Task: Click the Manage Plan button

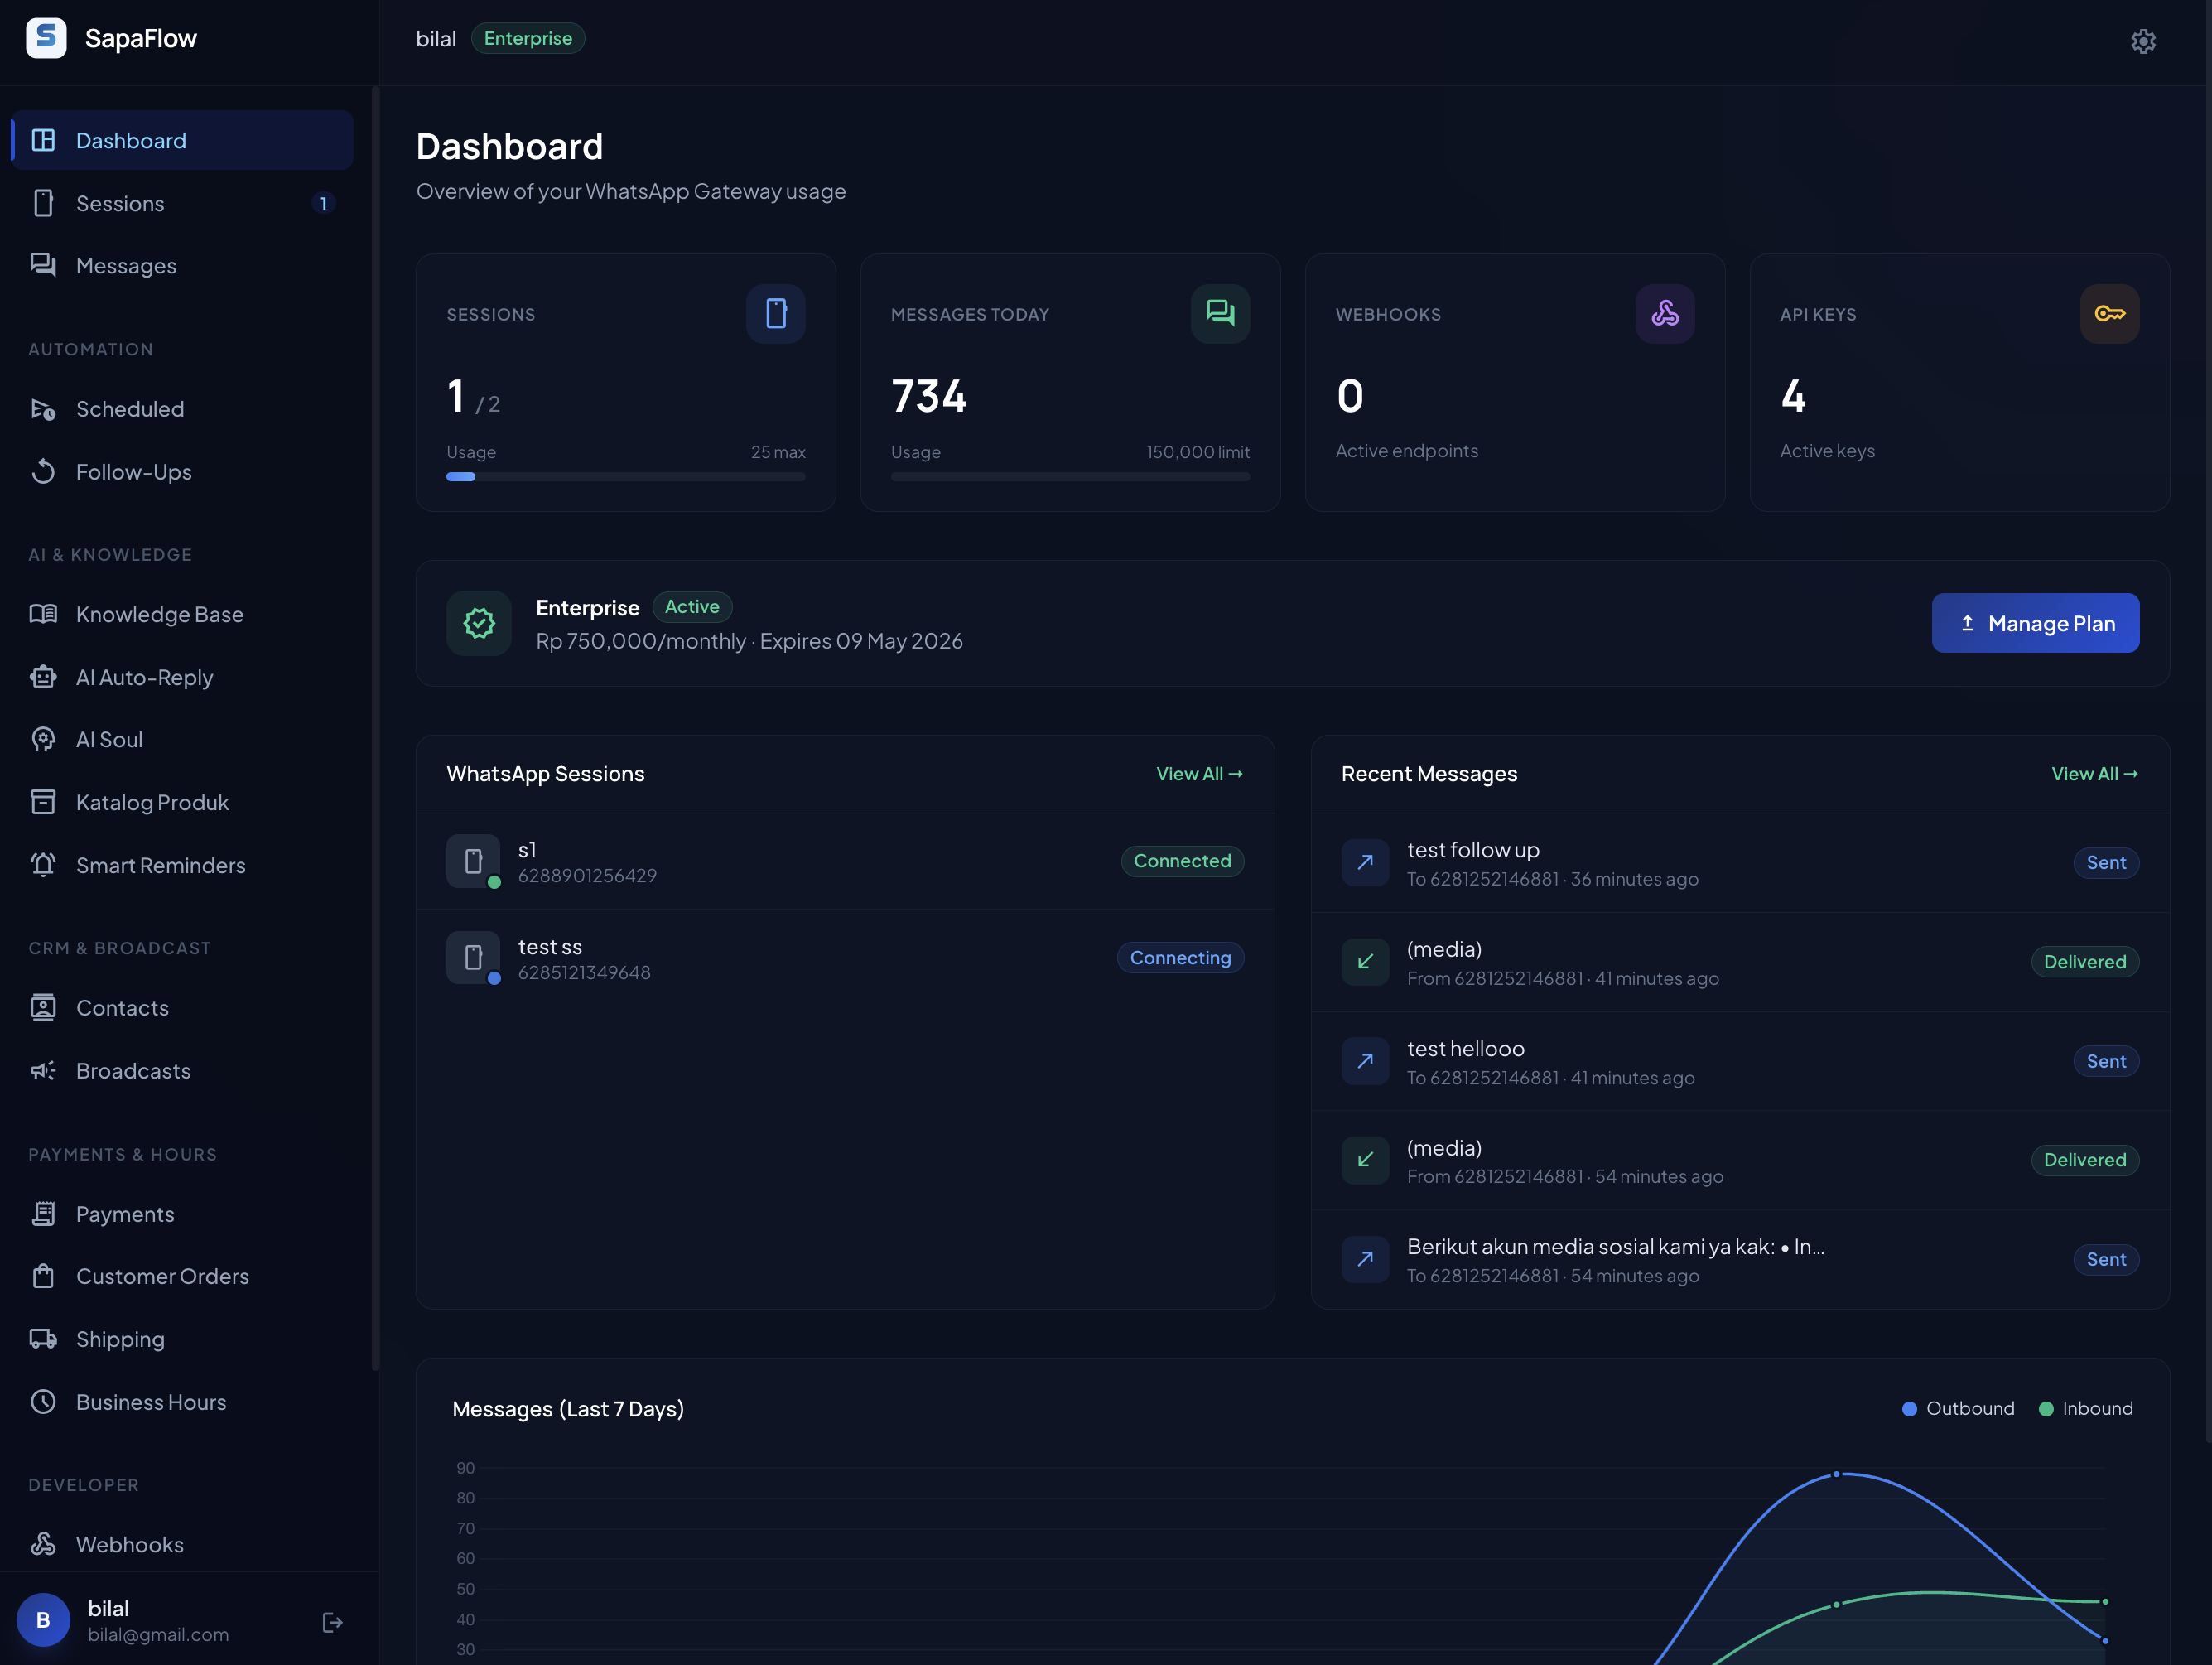Action: (x=2034, y=623)
